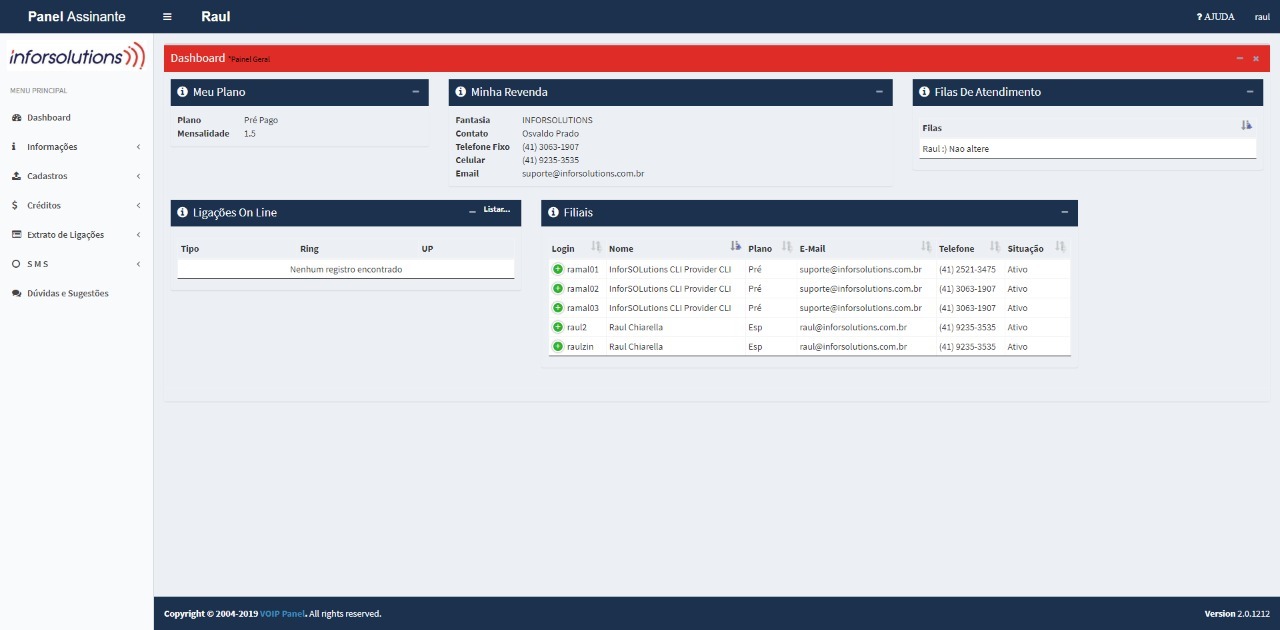
Task: Click the Listar... button
Action: tap(497, 210)
